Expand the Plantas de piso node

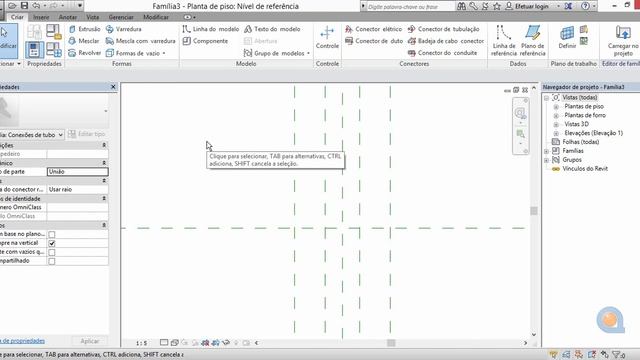click(x=556, y=107)
